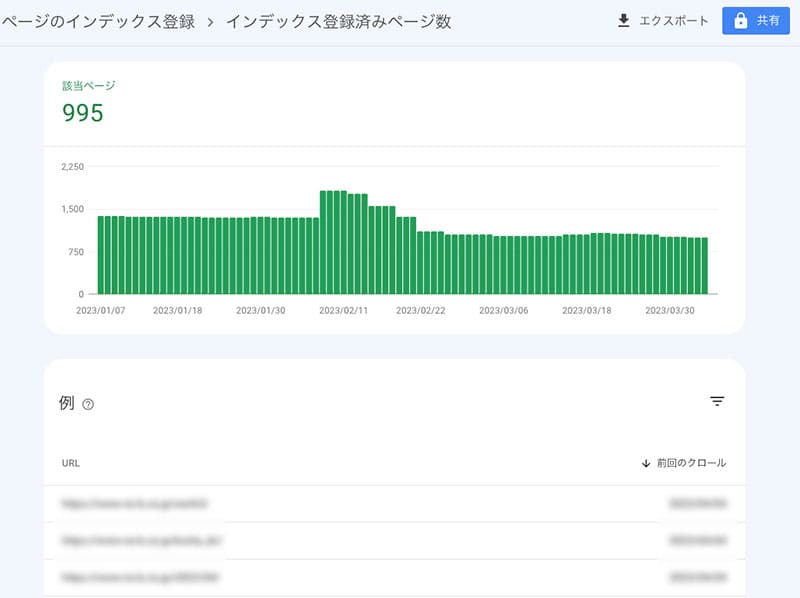Open the filter icon in 例 table
This screenshot has width=800, height=598.
tap(717, 402)
